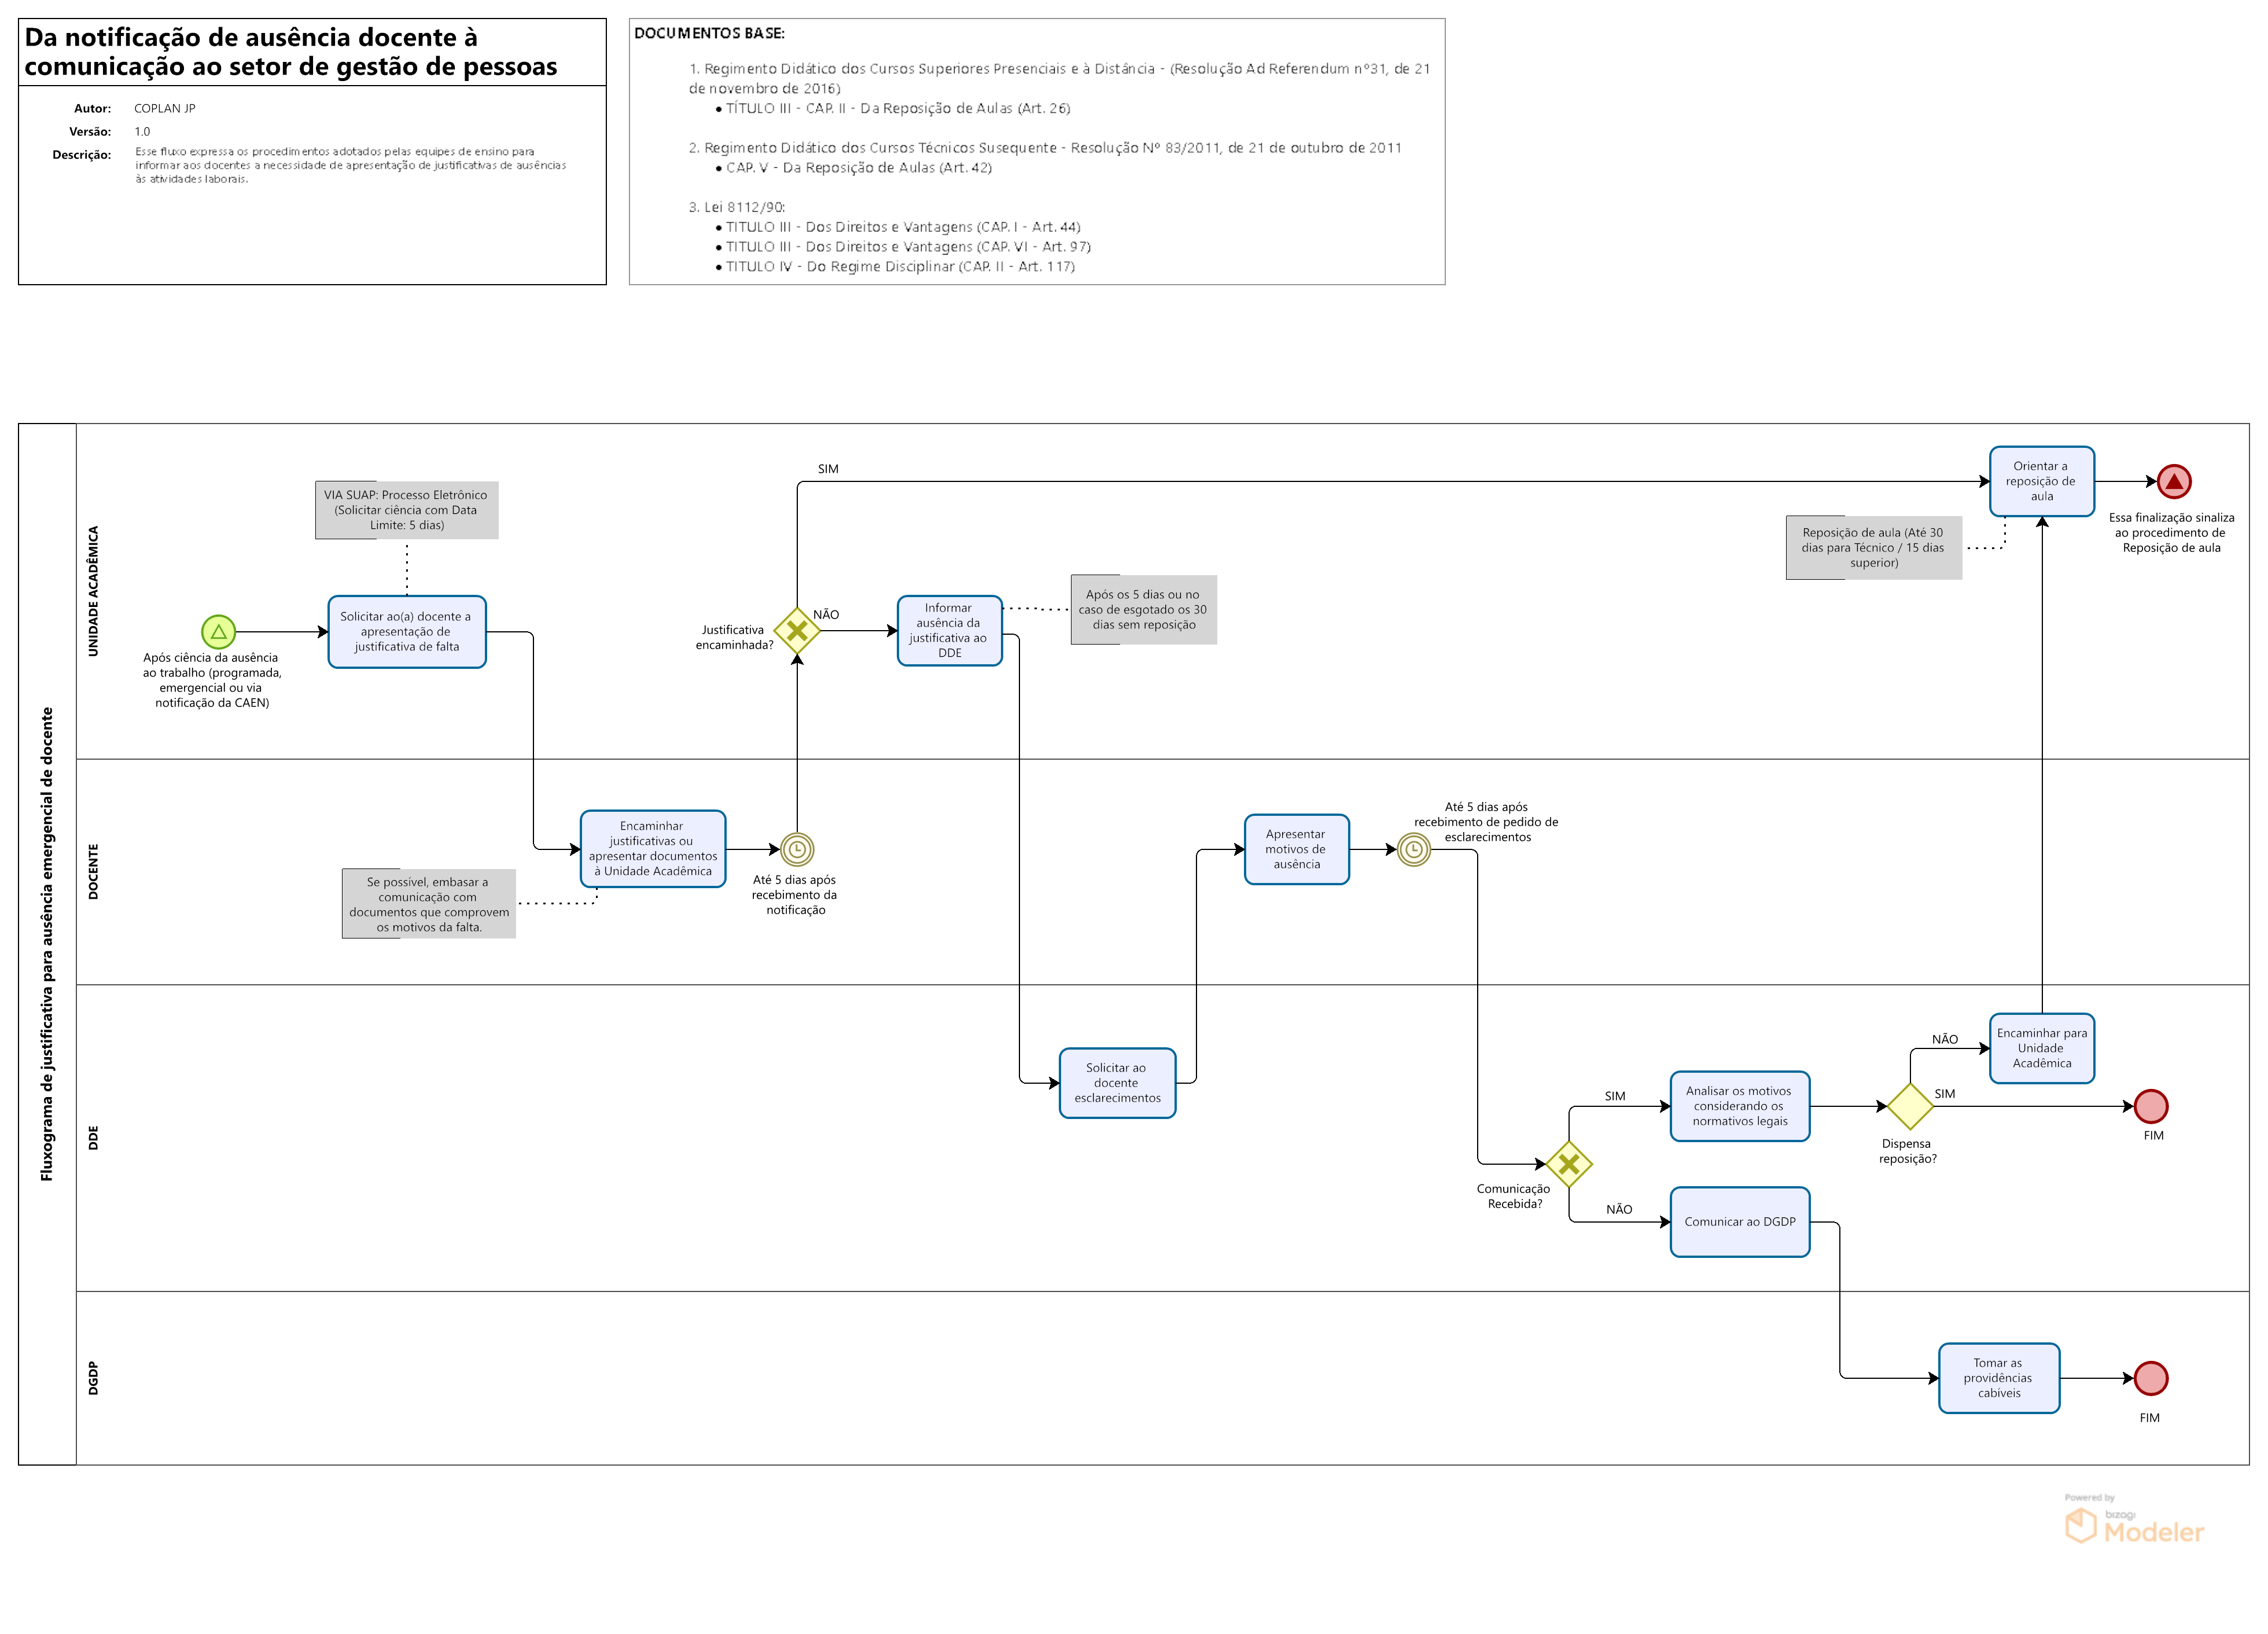The width and height of the screenshot is (2268, 1634).
Task: Click the red triangle end event
Action: (2174, 482)
